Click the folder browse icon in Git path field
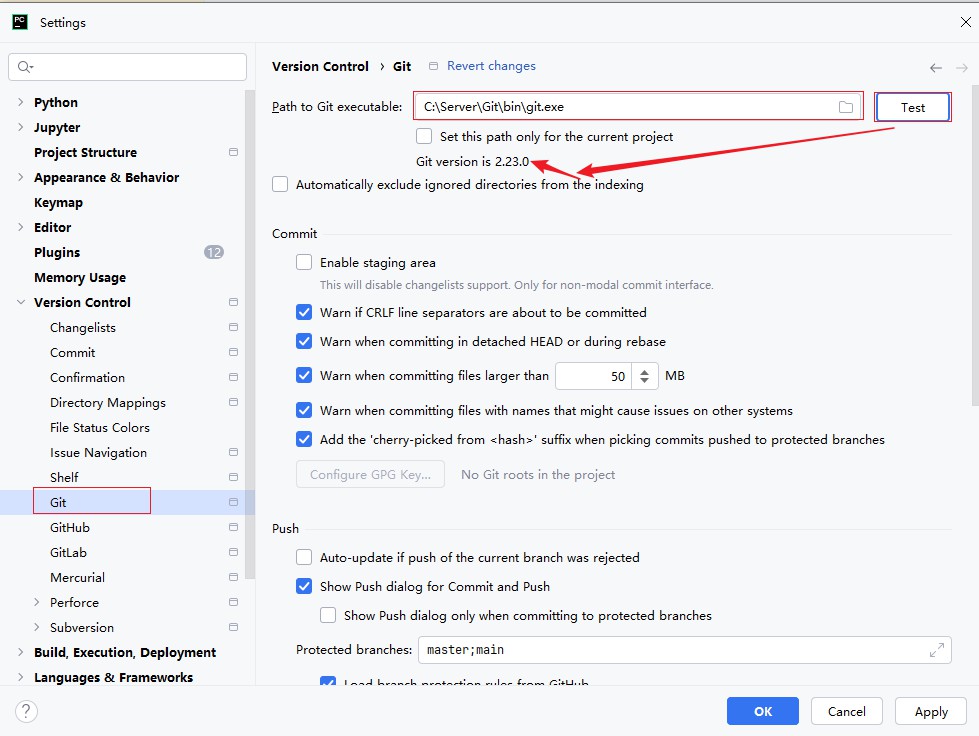 (845, 107)
